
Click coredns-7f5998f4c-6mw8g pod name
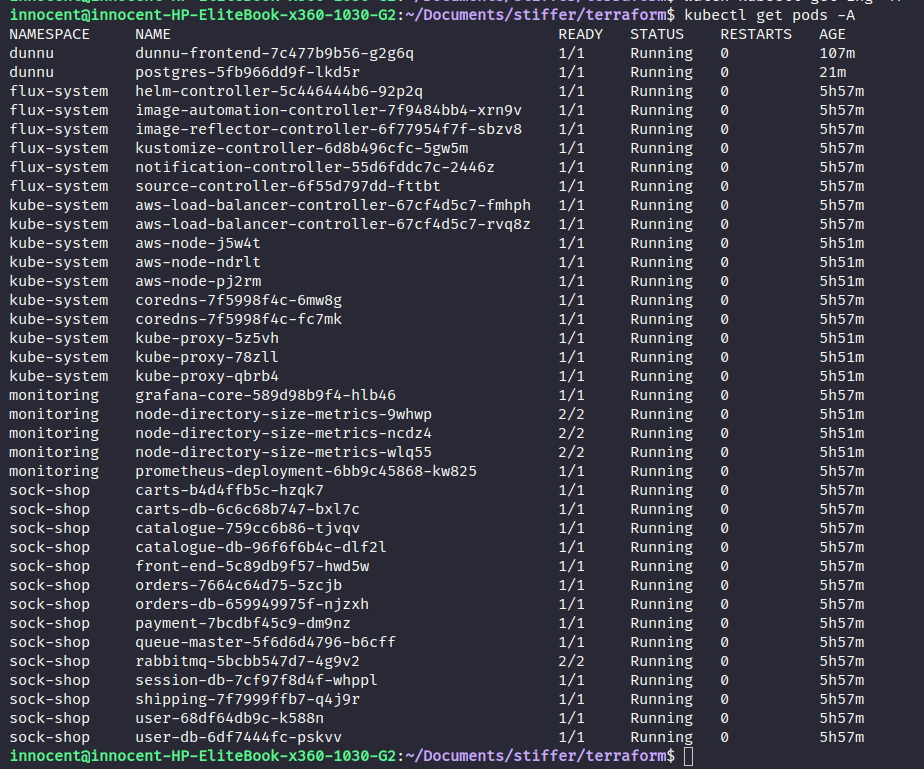[239, 301]
